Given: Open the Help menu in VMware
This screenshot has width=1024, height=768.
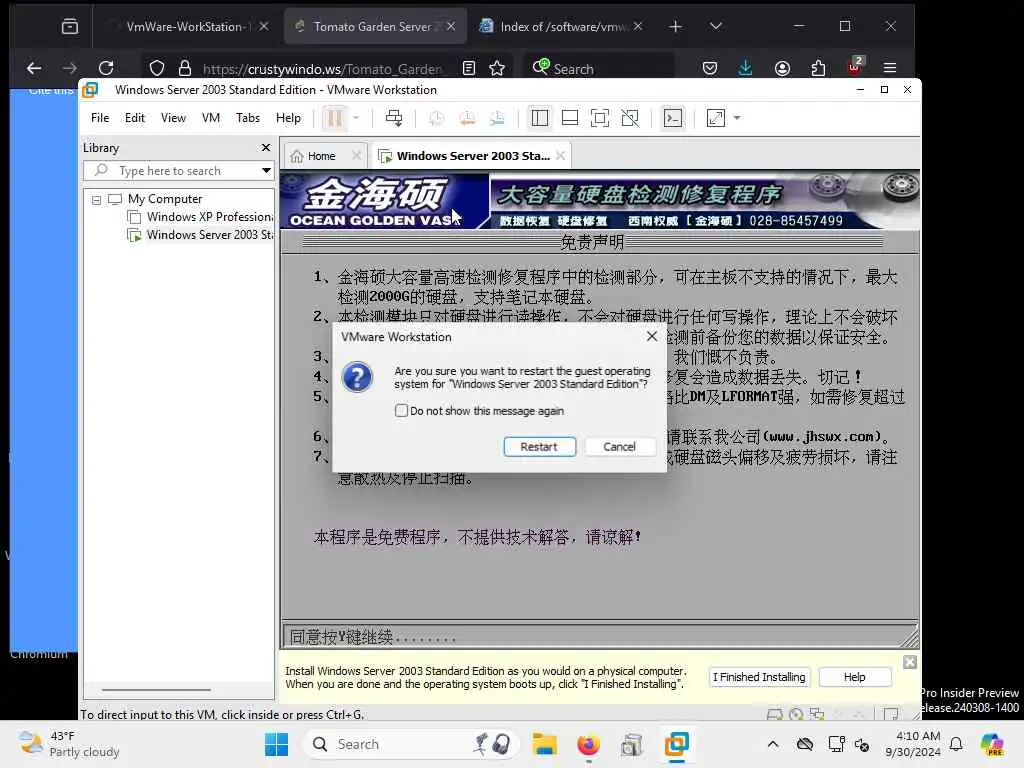Looking at the screenshot, I should click(288, 118).
